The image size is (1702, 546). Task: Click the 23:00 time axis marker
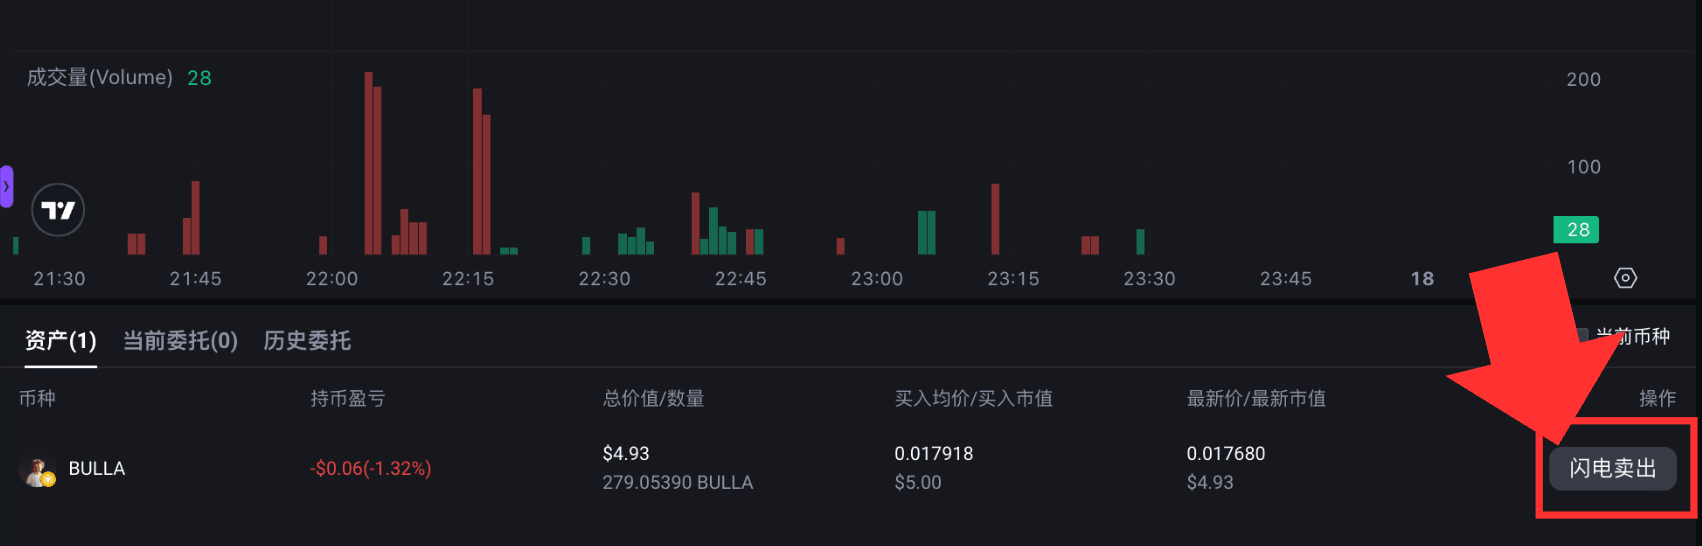(x=877, y=279)
